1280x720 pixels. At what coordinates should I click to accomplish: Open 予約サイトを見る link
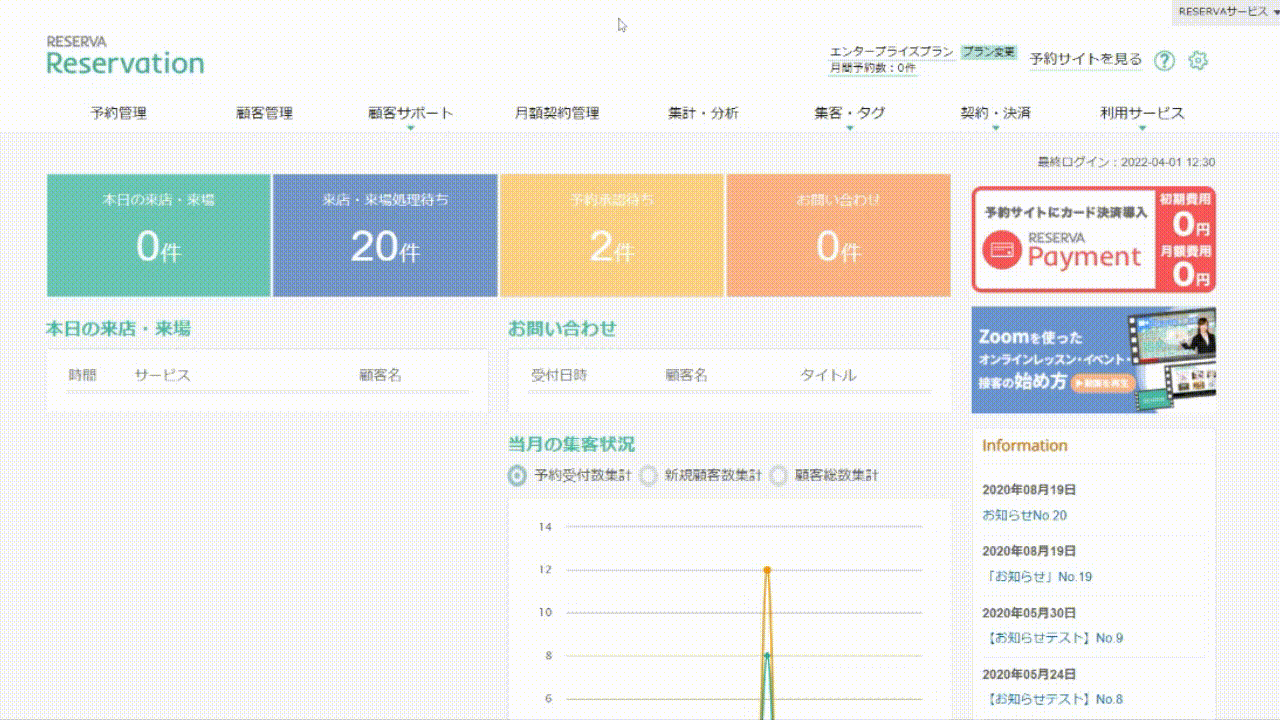pos(1086,60)
